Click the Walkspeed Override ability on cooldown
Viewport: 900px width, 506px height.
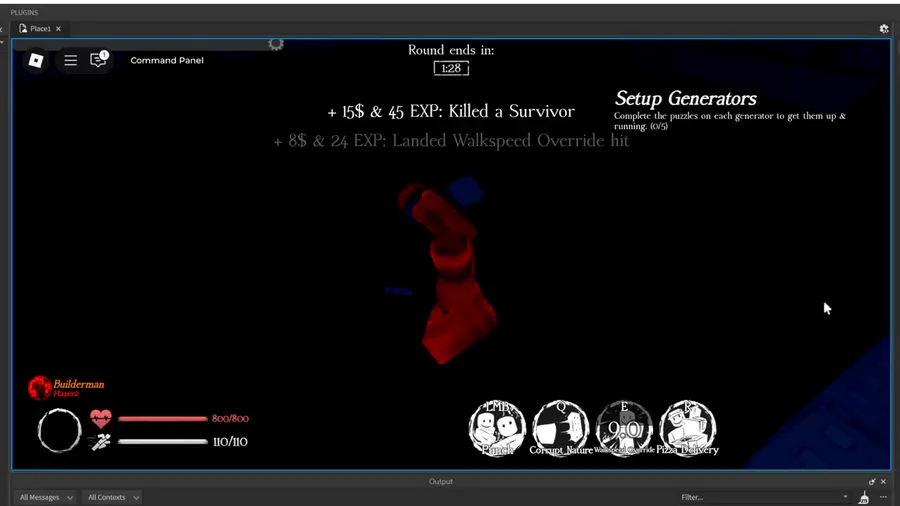coord(624,429)
